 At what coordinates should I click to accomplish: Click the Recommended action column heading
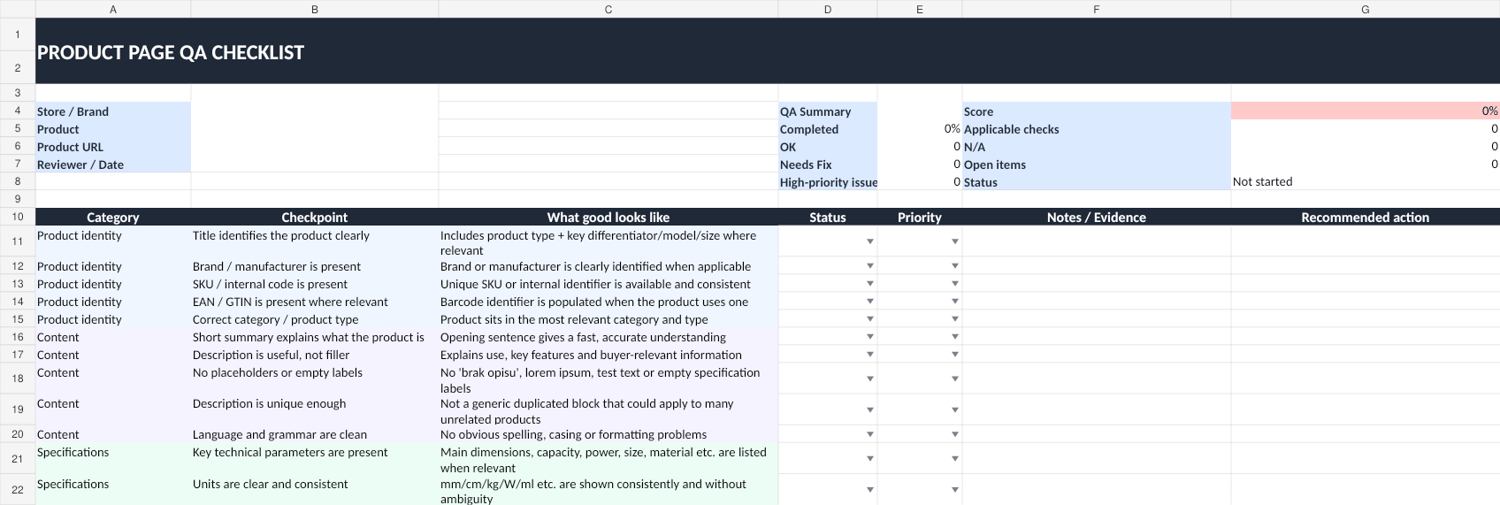coord(1365,217)
